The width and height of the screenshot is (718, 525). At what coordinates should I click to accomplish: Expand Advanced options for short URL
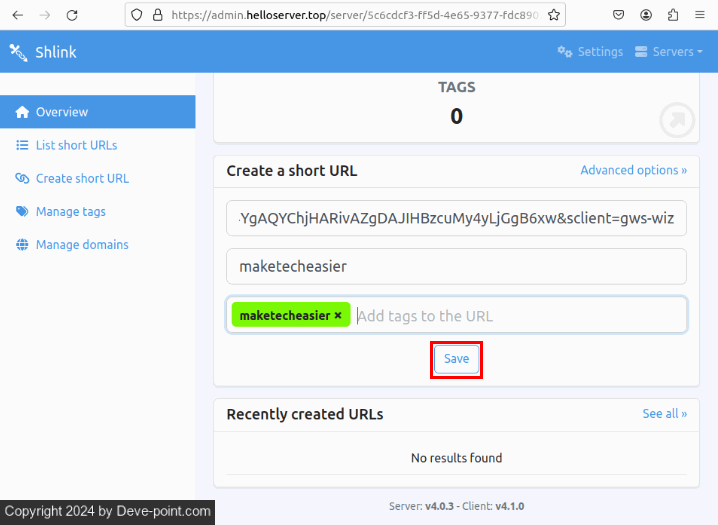pyautogui.click(x=633, y=170)
